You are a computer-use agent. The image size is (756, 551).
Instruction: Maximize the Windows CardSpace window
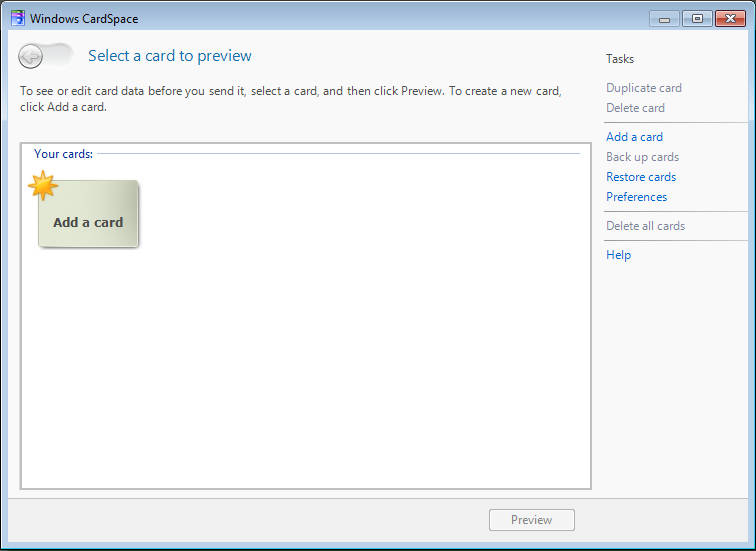click(697, 19)
